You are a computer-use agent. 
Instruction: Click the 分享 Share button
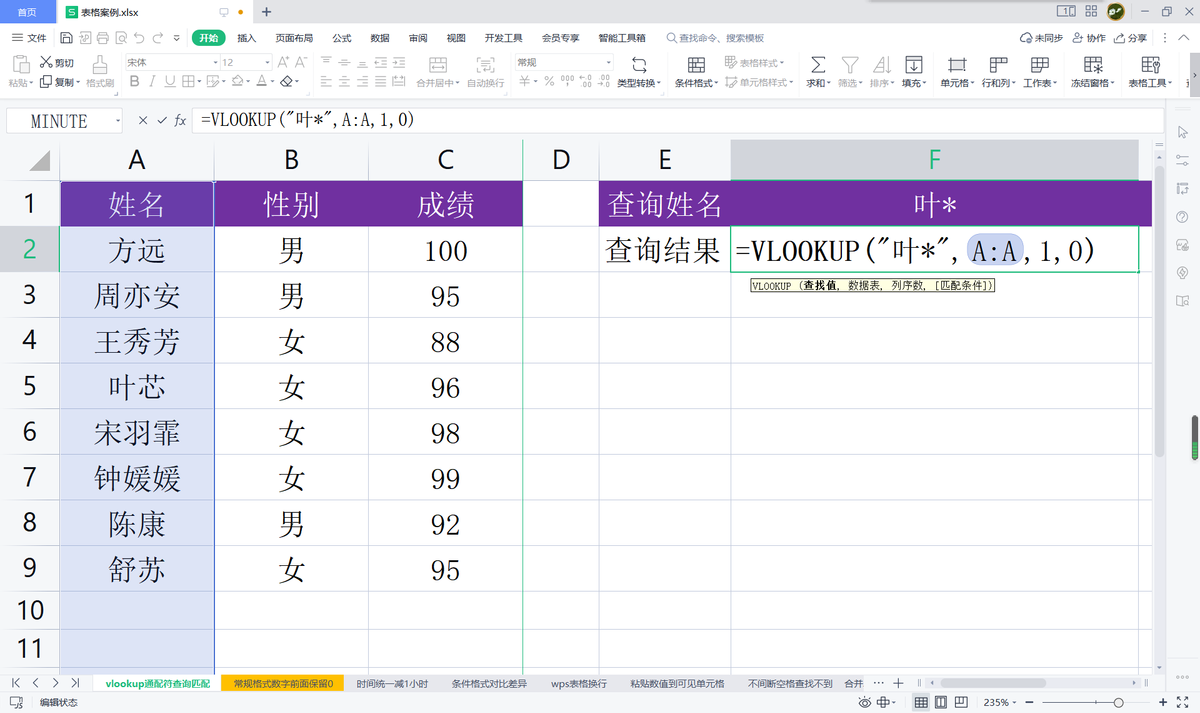point(1130,38)
